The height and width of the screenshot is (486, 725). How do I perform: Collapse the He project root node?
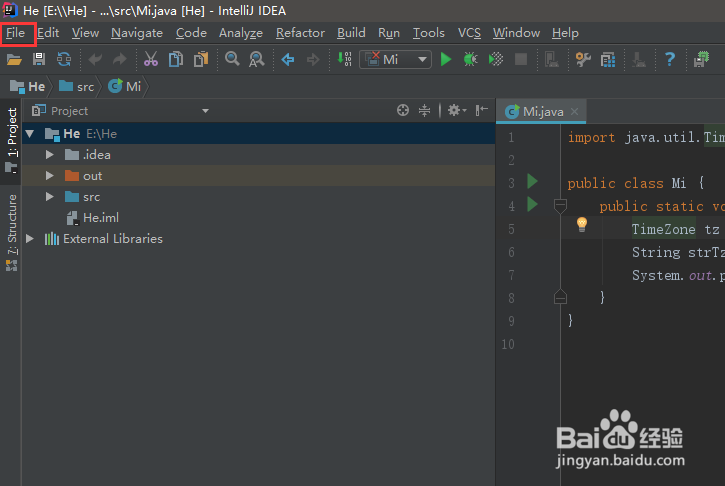(30, 134)
